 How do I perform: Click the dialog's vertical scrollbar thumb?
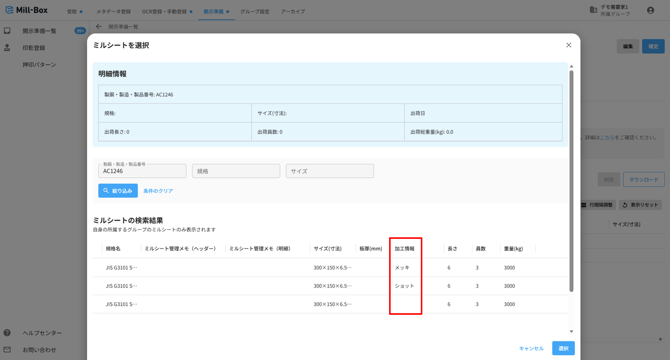pyautogui.click(x=571, y=181)
